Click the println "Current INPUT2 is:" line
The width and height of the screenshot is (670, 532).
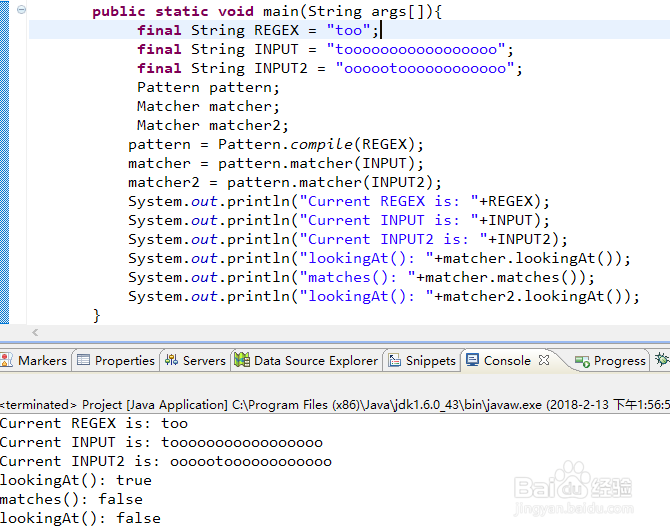347,239
